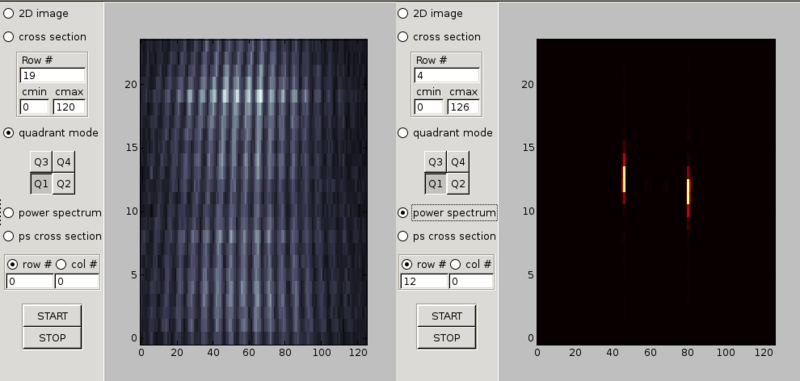
Task: Click Q4 quadrant button in right panel
Action: point(458,162)
